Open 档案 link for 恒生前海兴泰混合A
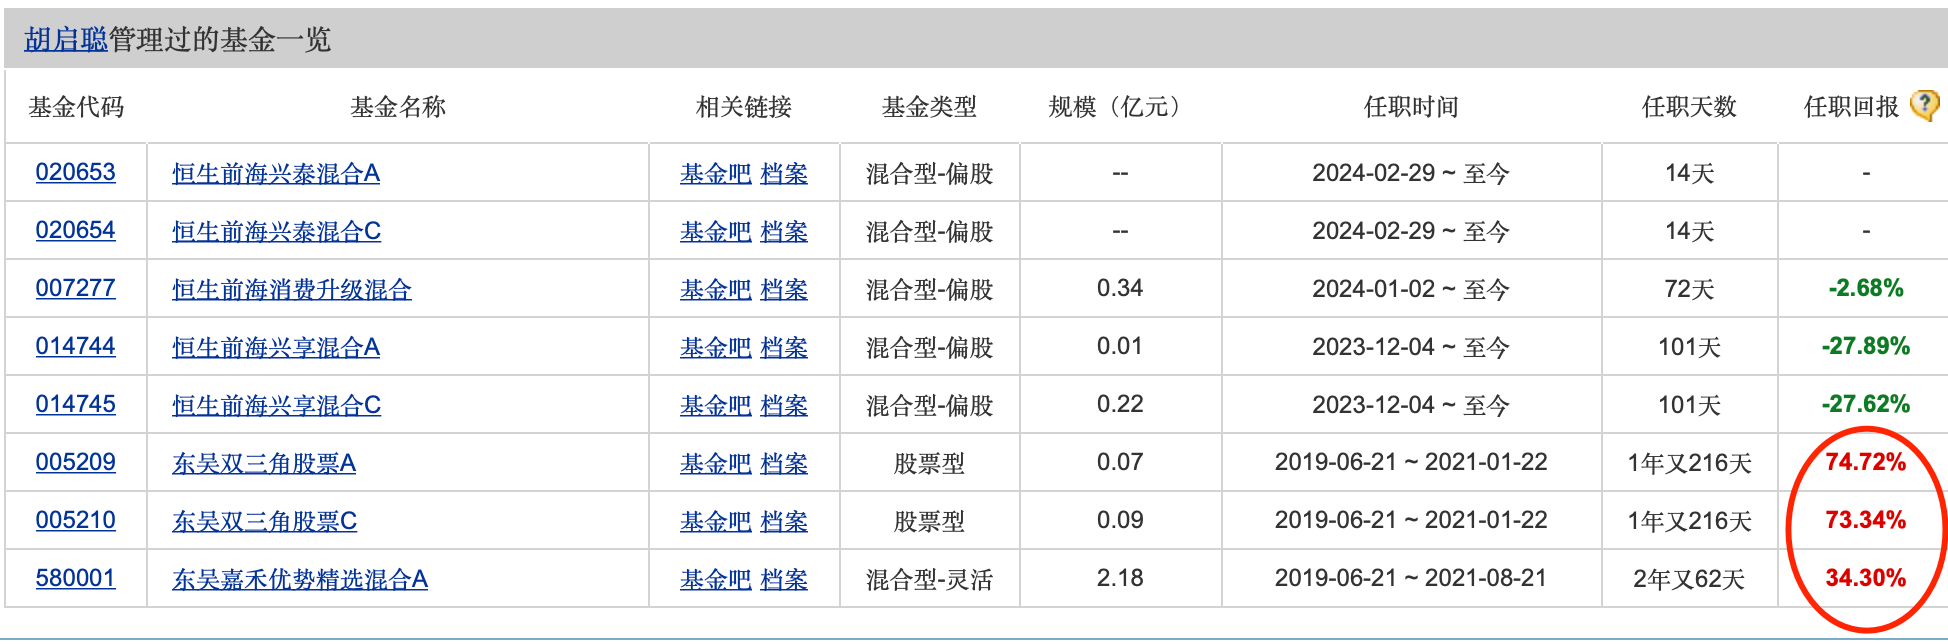Viewport: 1948px width, 644px height. click(x=784, y=173)
